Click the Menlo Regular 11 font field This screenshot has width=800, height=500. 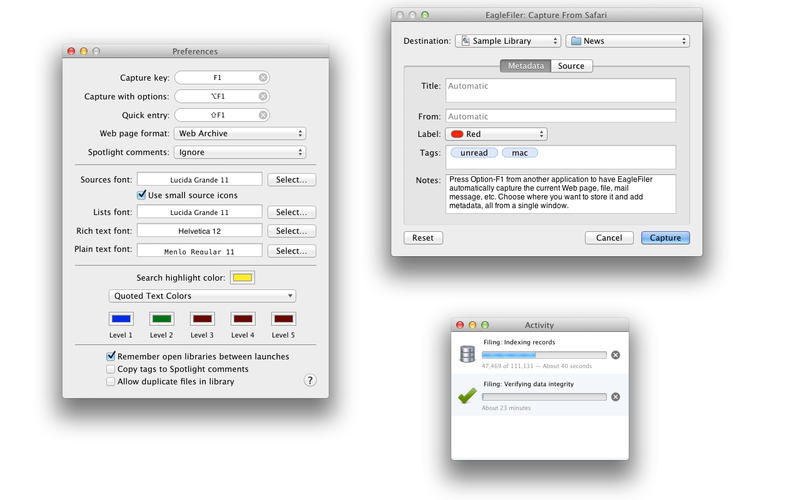[x=199, y=251]
